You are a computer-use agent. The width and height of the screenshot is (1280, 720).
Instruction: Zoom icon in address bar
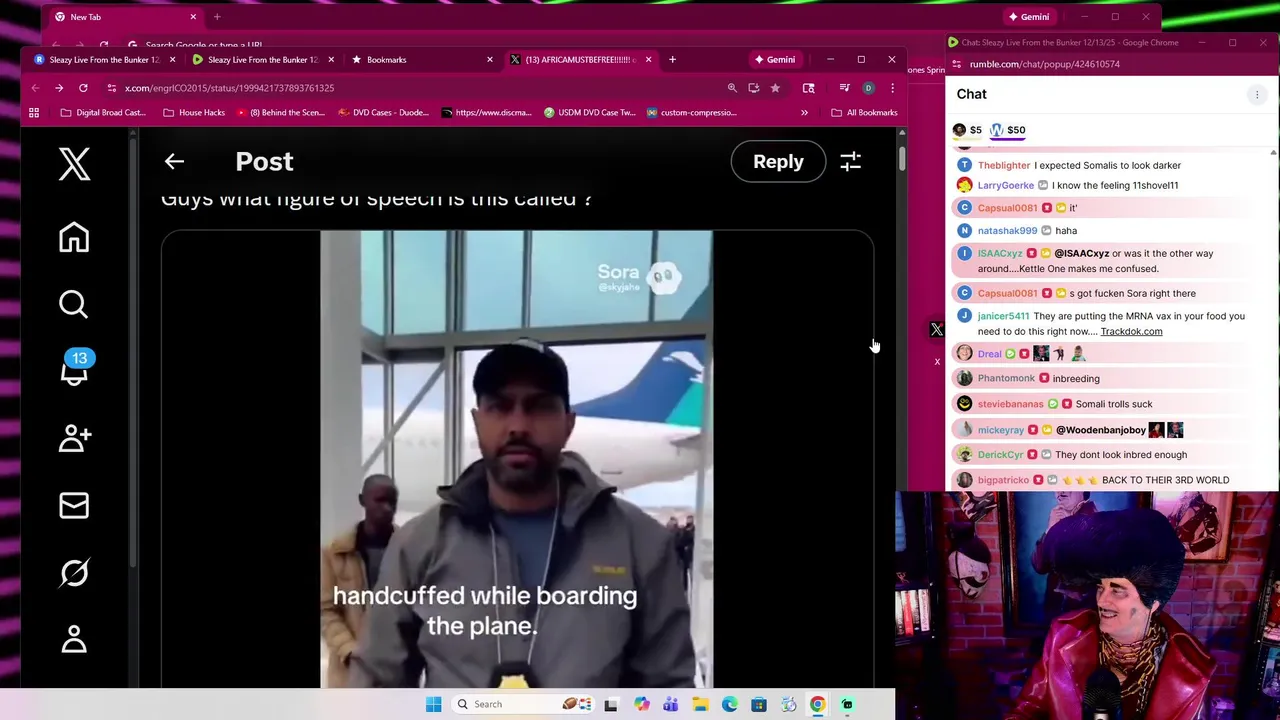pos(732,88)
